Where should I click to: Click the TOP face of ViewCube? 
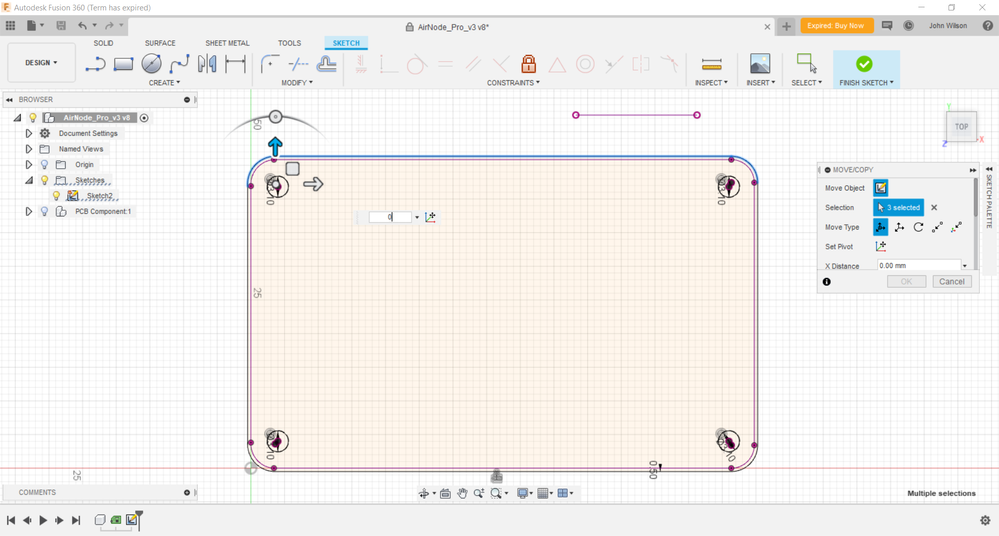coord(961,127)
